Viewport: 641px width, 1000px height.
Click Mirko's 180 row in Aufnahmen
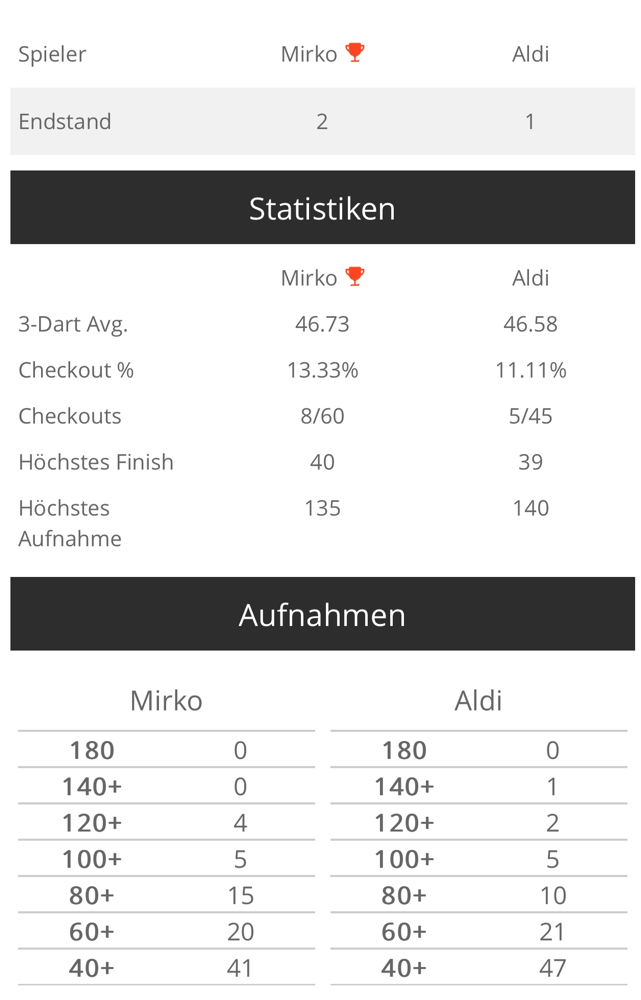pyautogui.click(x=166, y=750)
